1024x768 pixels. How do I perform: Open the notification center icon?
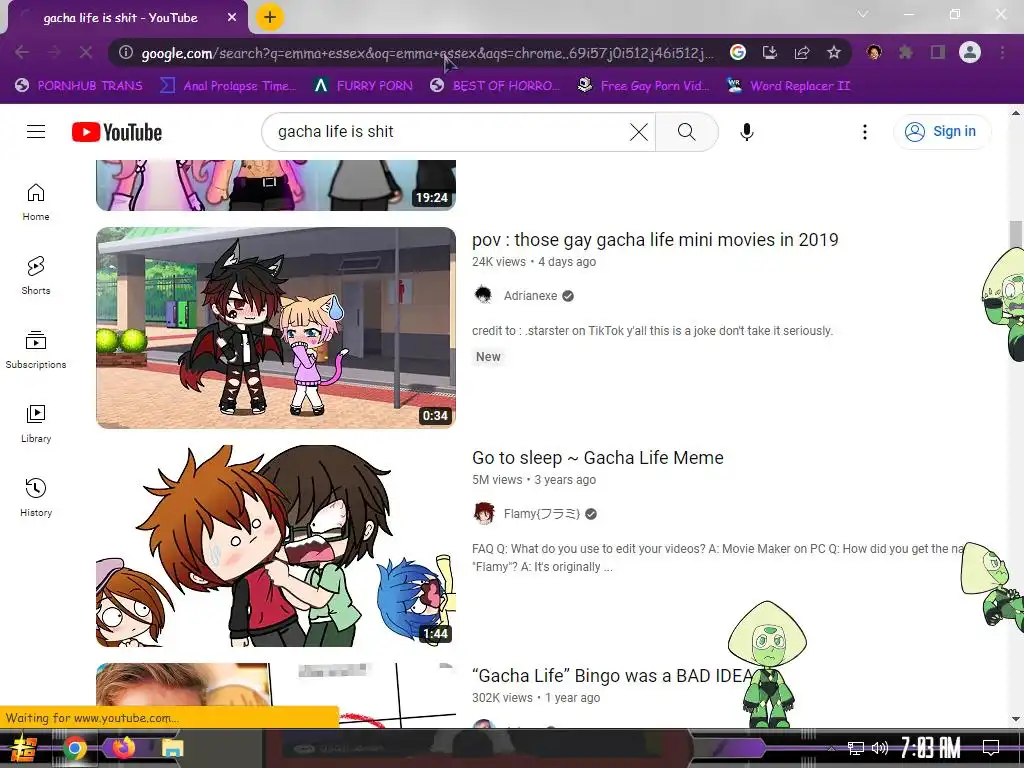click(991, 747)
